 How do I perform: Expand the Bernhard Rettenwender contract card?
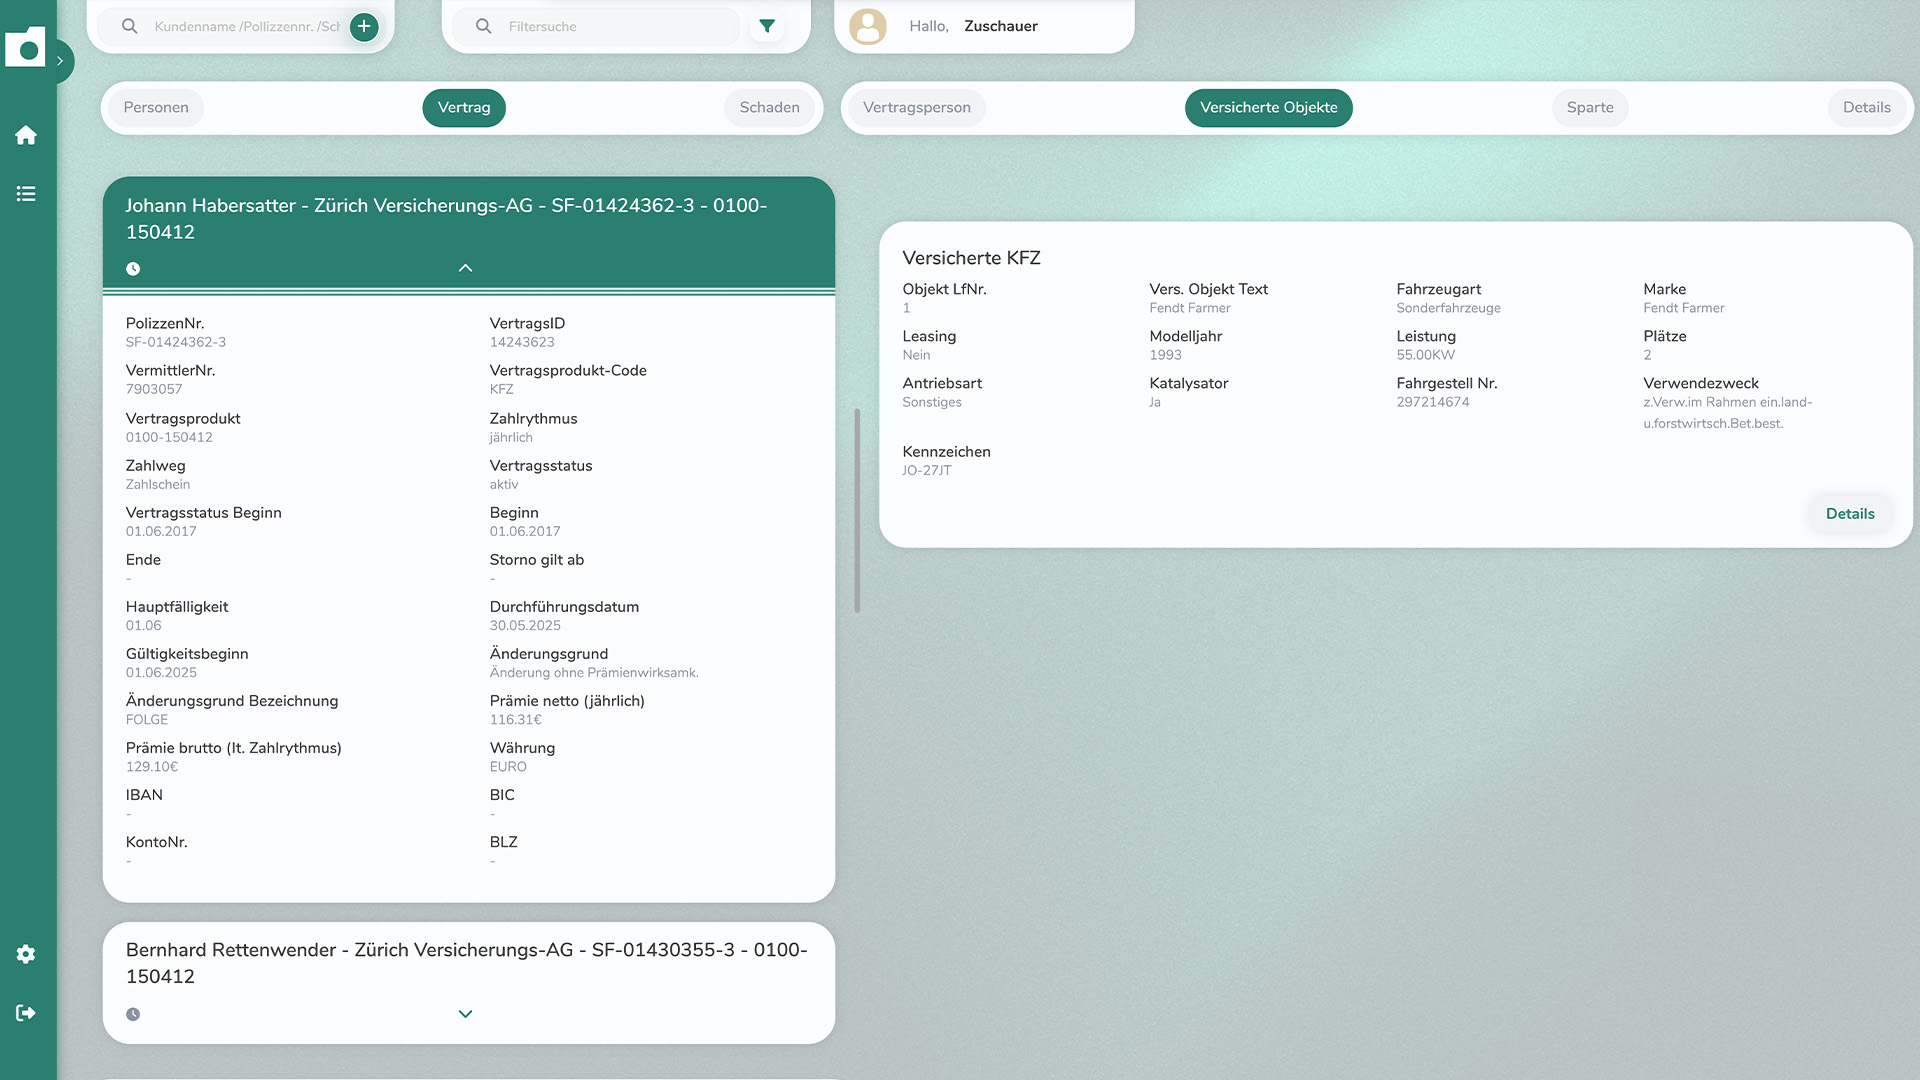[x=465, y=1014]
